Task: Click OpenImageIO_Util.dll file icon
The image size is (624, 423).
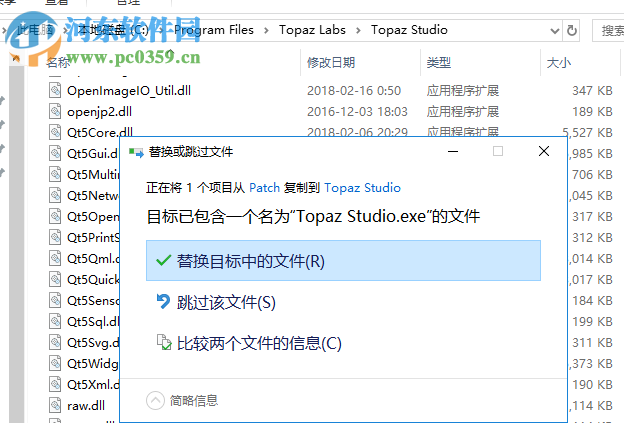Action: 55,90
